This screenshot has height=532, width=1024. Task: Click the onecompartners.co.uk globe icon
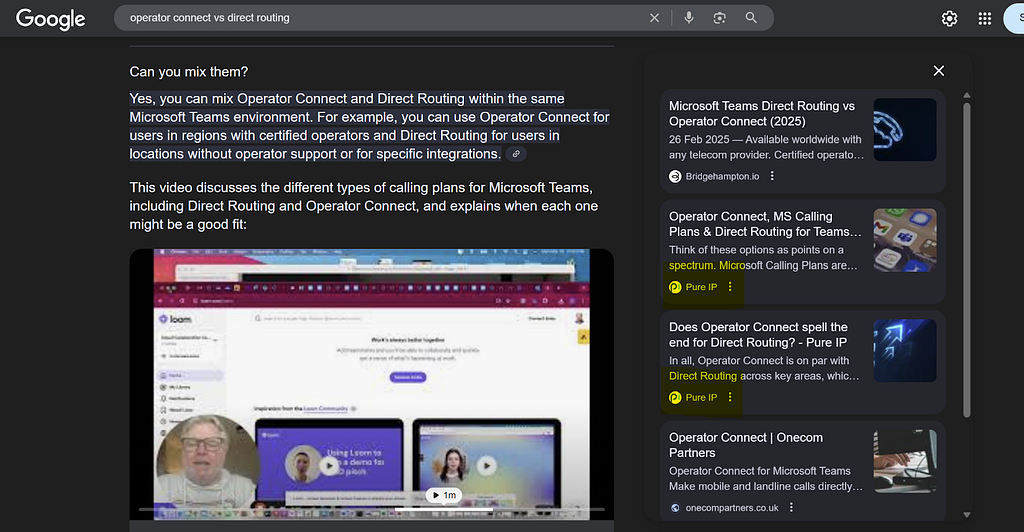pyautogui.click(x=675, y=508)
